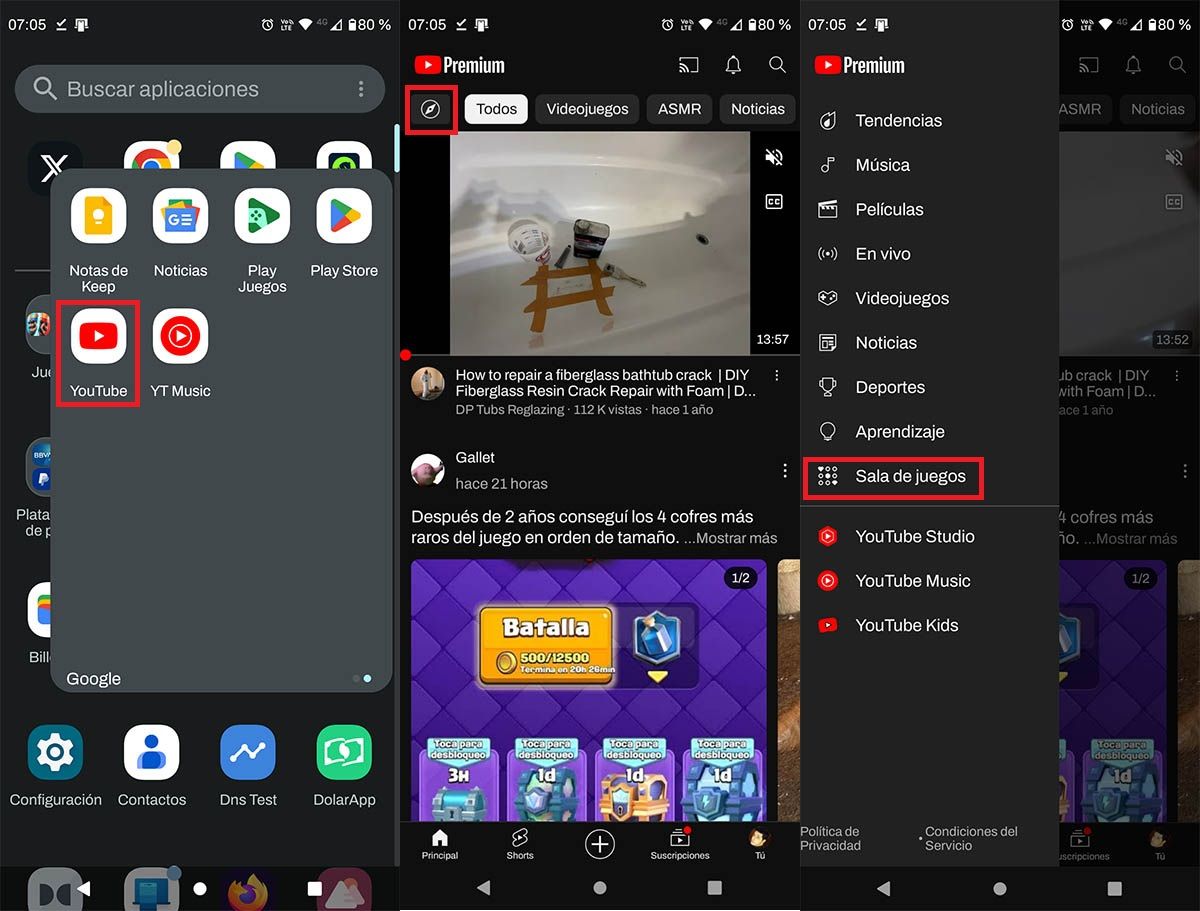Open the Shorts tab
Screen dimensions: 1200x911
click(x=520, y=845)
